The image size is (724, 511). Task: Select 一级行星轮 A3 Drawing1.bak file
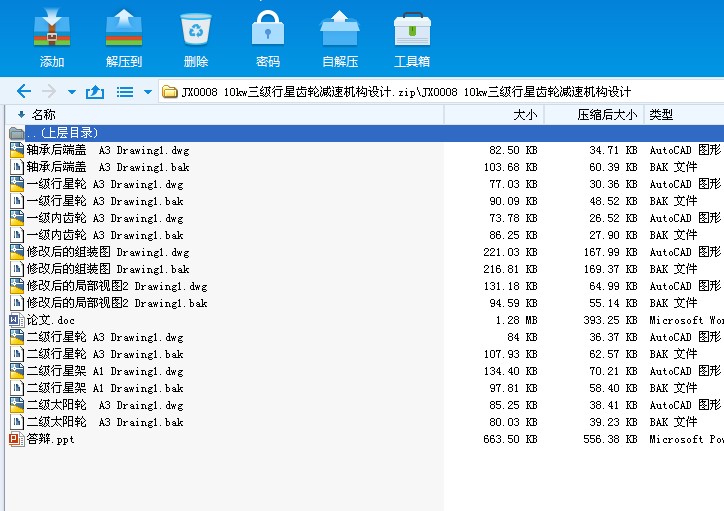[105, 201]
